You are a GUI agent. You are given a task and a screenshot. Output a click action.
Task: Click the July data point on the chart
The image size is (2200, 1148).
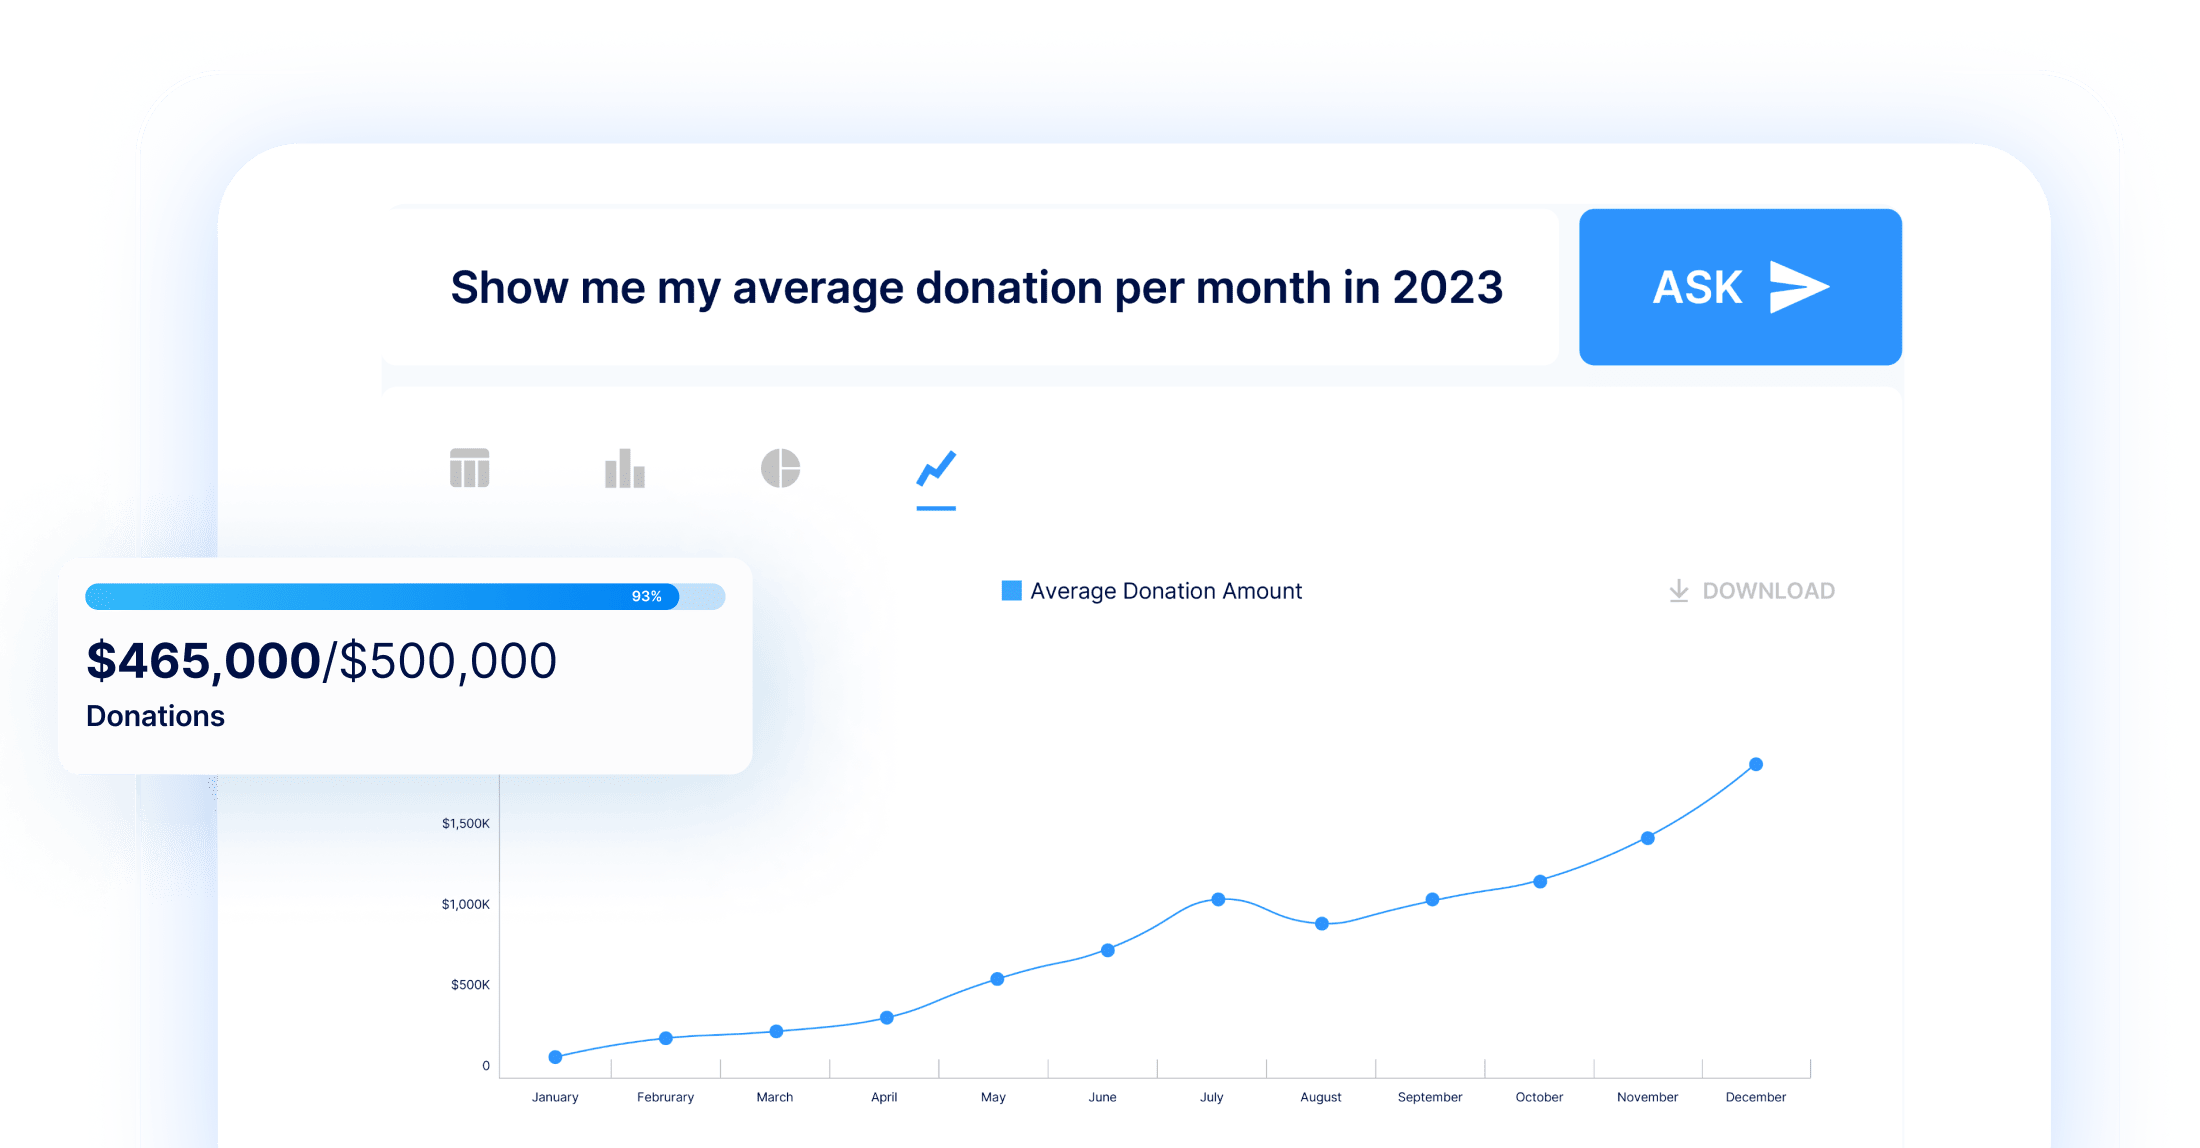pyautogui.click(x=1218, y=899)
